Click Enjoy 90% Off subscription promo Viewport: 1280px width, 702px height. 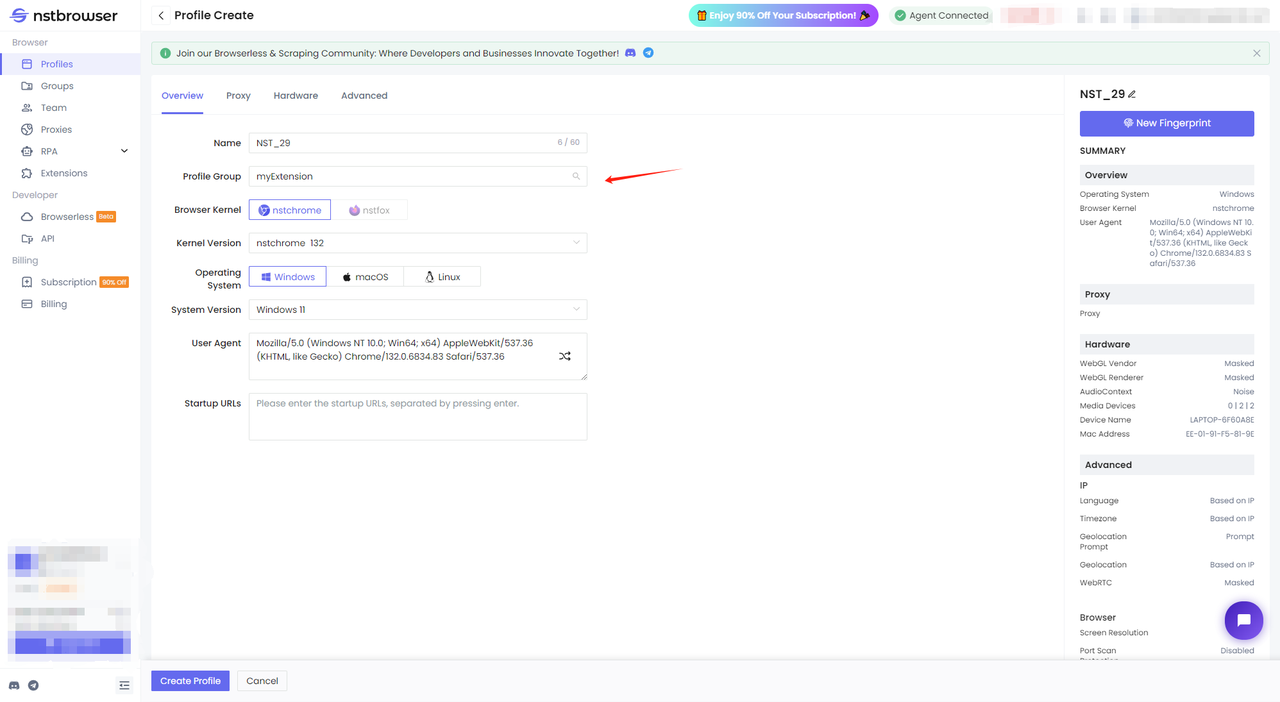pos(783,15)
